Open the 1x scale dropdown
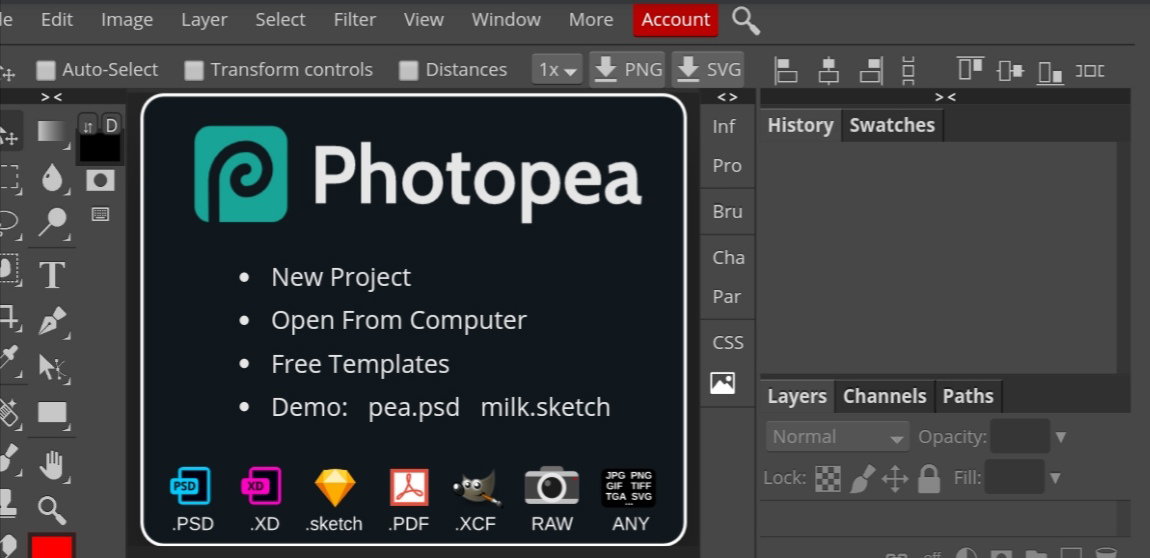The image size is (1150, 558). [557, 70]
